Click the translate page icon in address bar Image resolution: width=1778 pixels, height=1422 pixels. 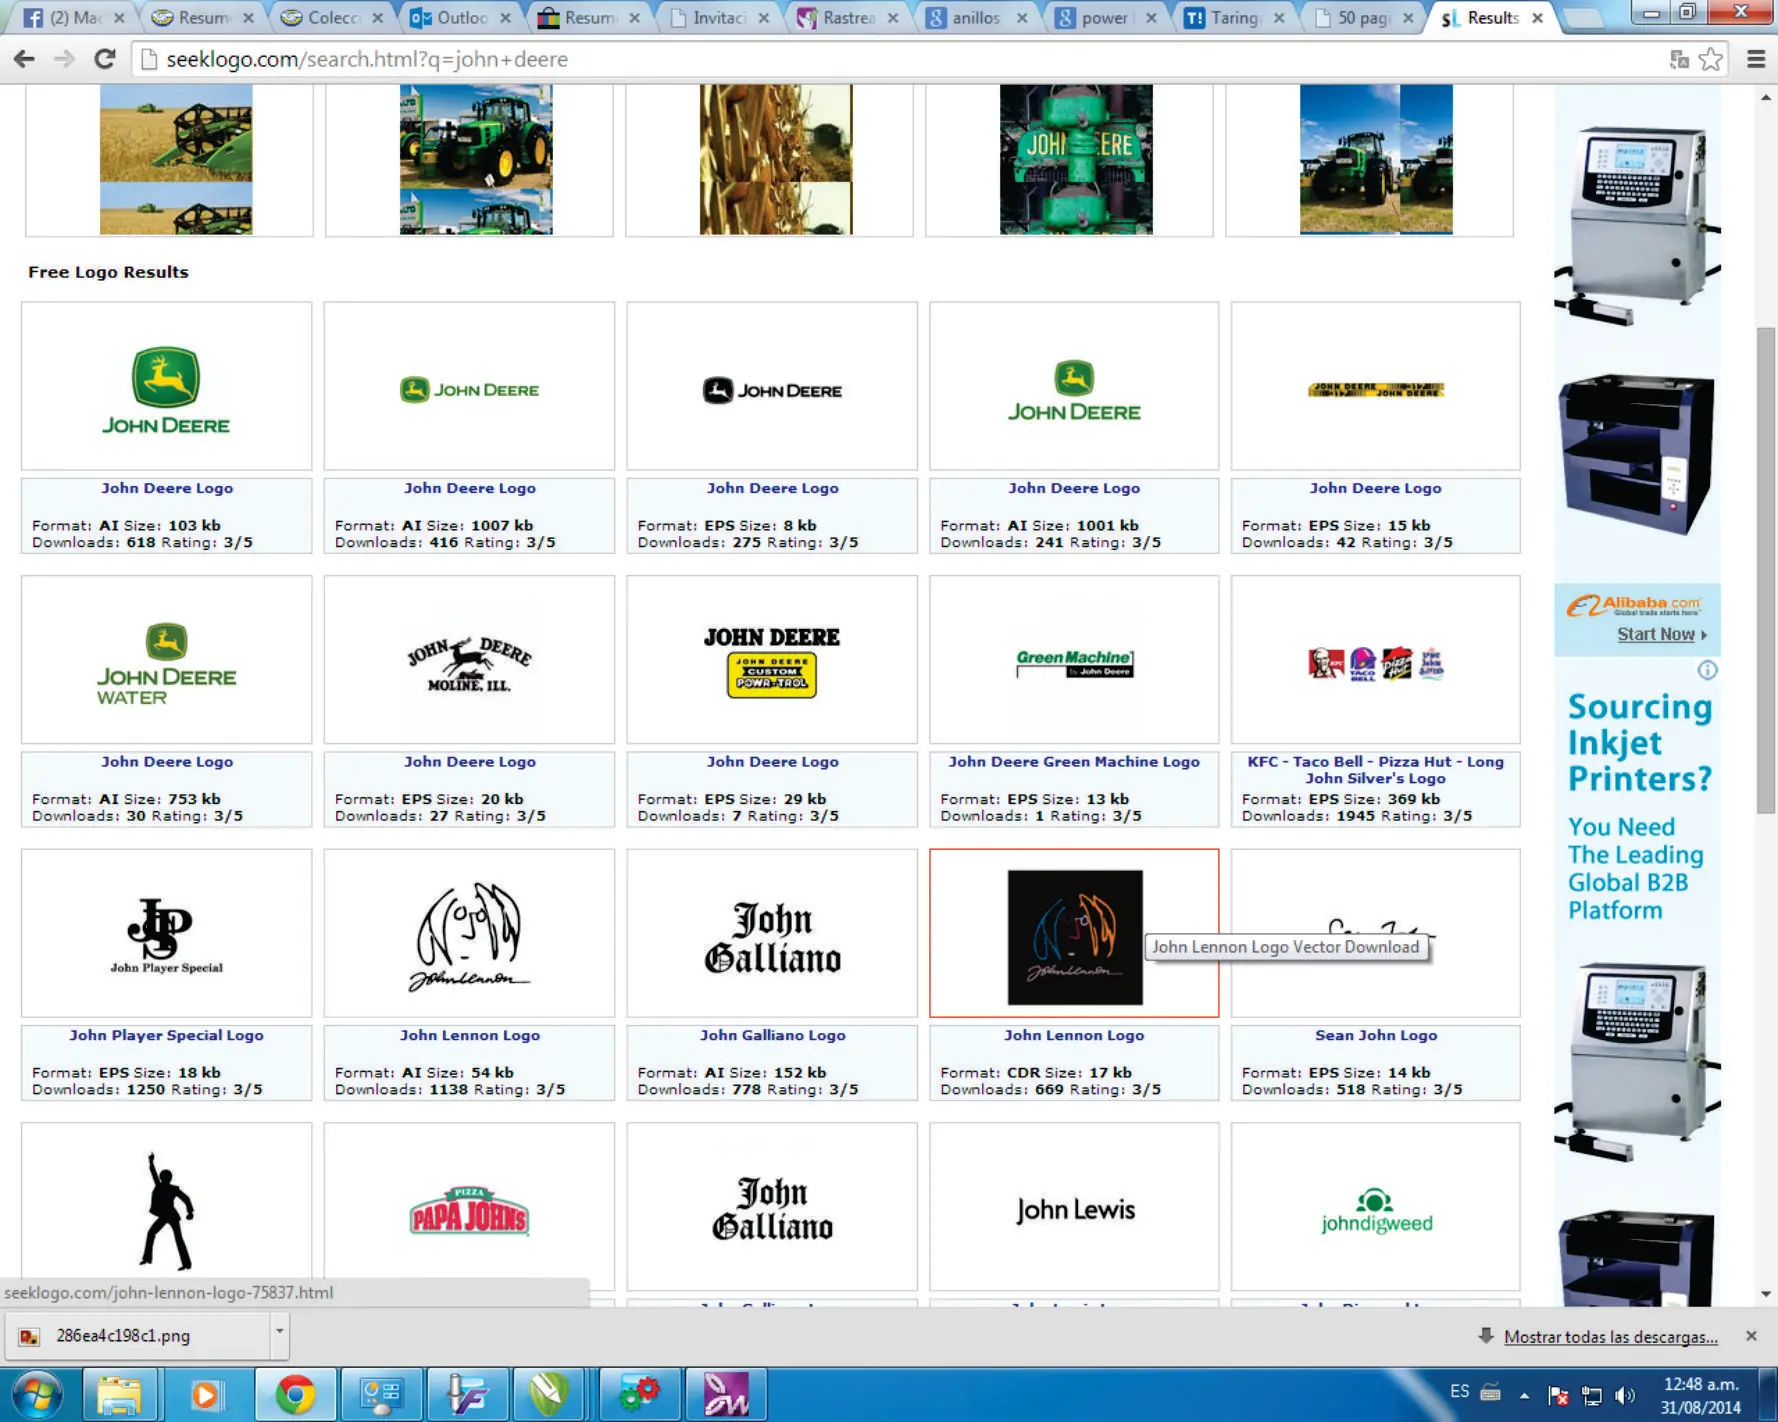1679,60
